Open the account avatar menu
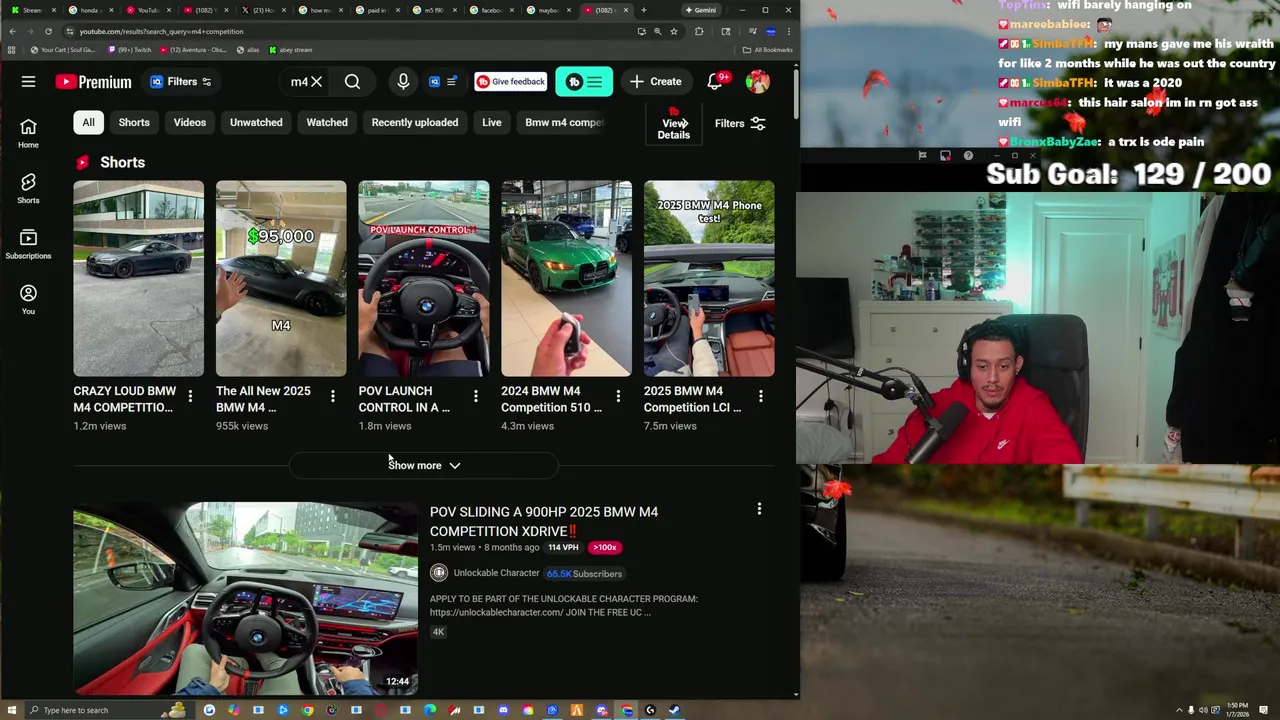 [x=758, y=82]
